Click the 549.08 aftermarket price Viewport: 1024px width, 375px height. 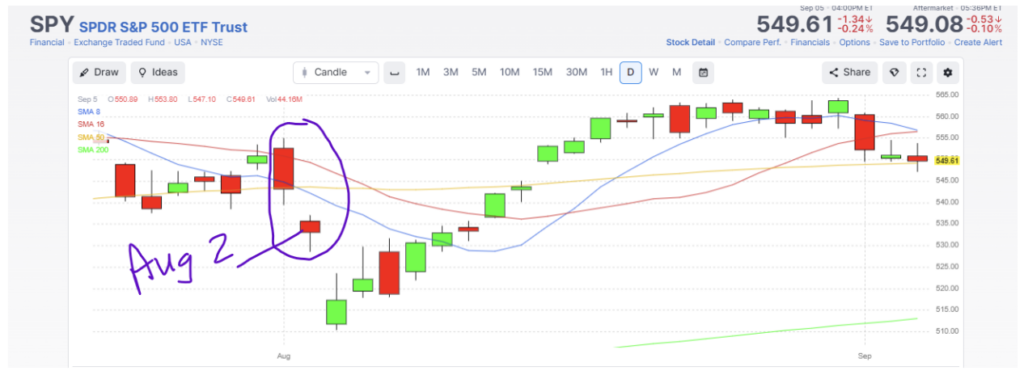pyautogui.click(x=924, y=25)
